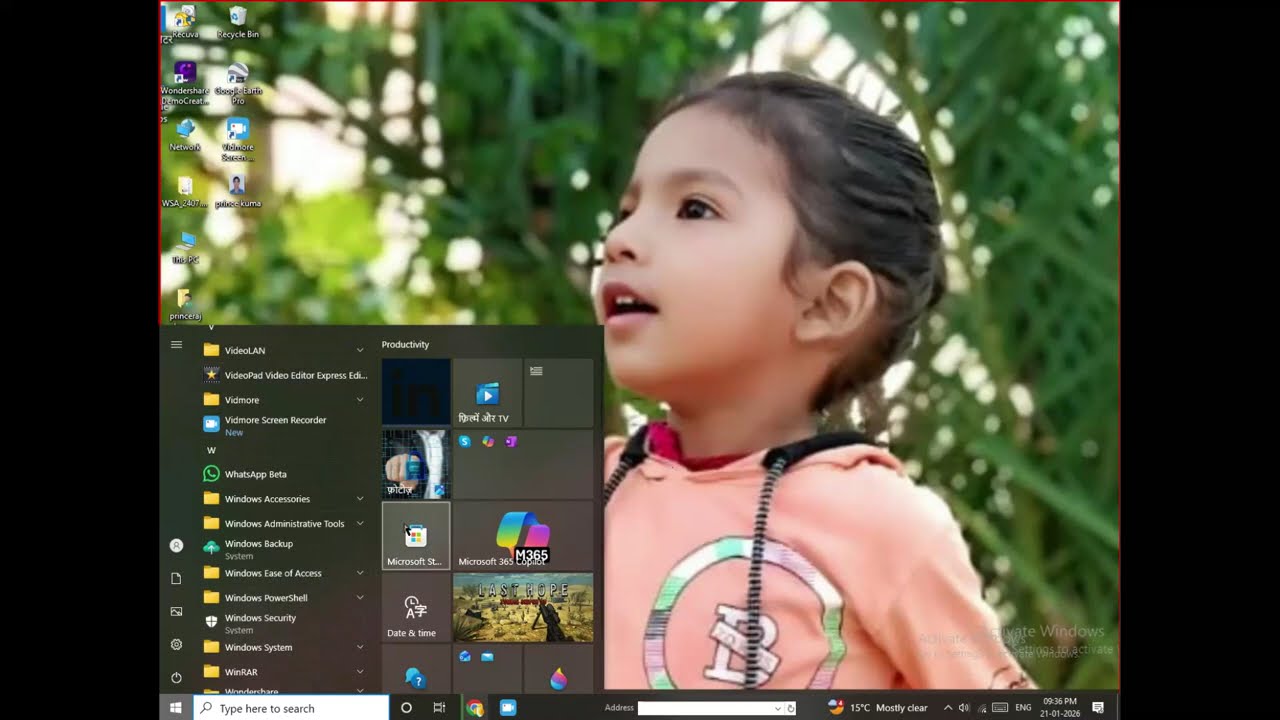Viewport: 1280px width, 720px height.
Task: Select the Network desktop icon
Action: 185,135
